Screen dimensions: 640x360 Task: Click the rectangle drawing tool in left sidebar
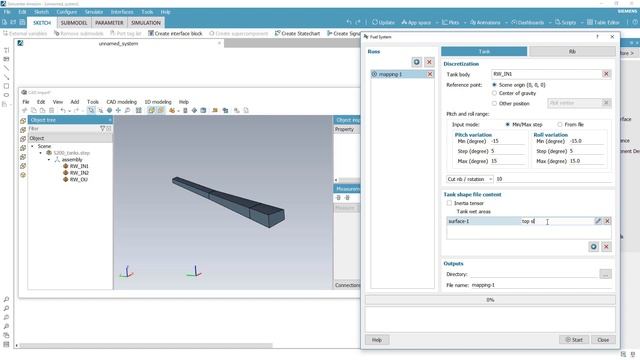pos(6,86)
